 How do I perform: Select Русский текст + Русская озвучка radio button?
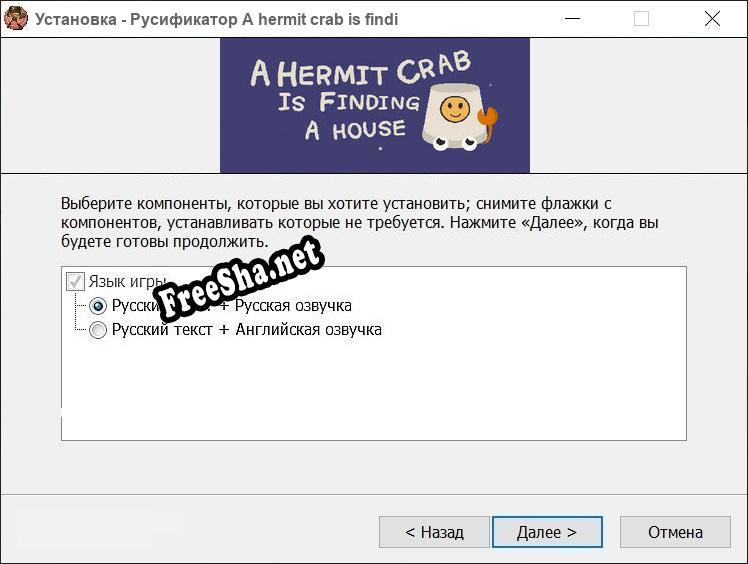(x=98, y=306)
